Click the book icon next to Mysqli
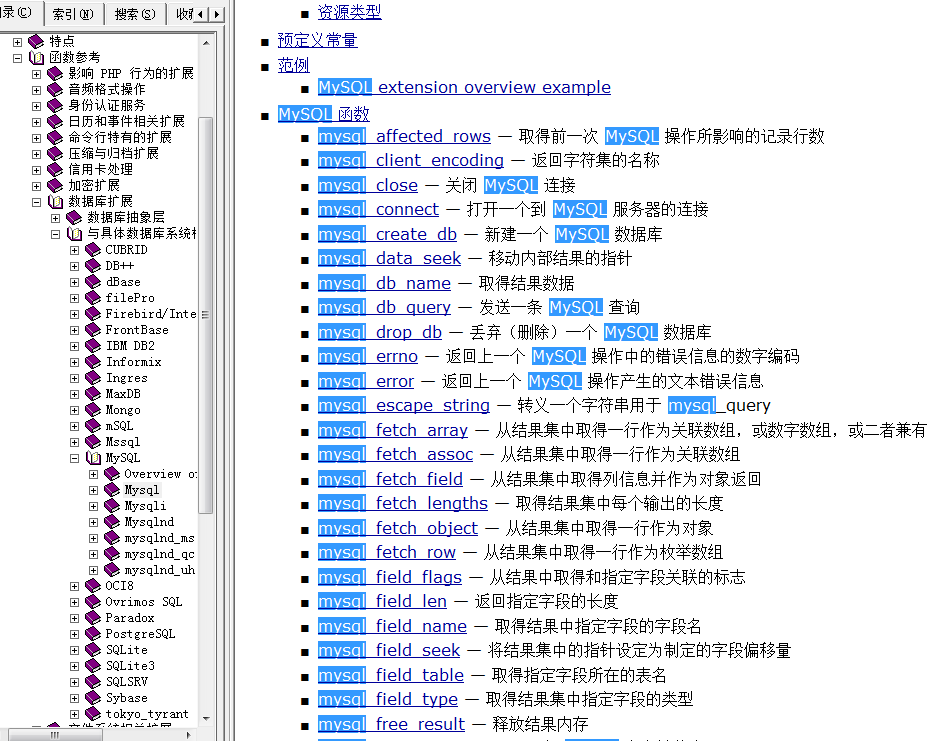 [x=112, y=506]
